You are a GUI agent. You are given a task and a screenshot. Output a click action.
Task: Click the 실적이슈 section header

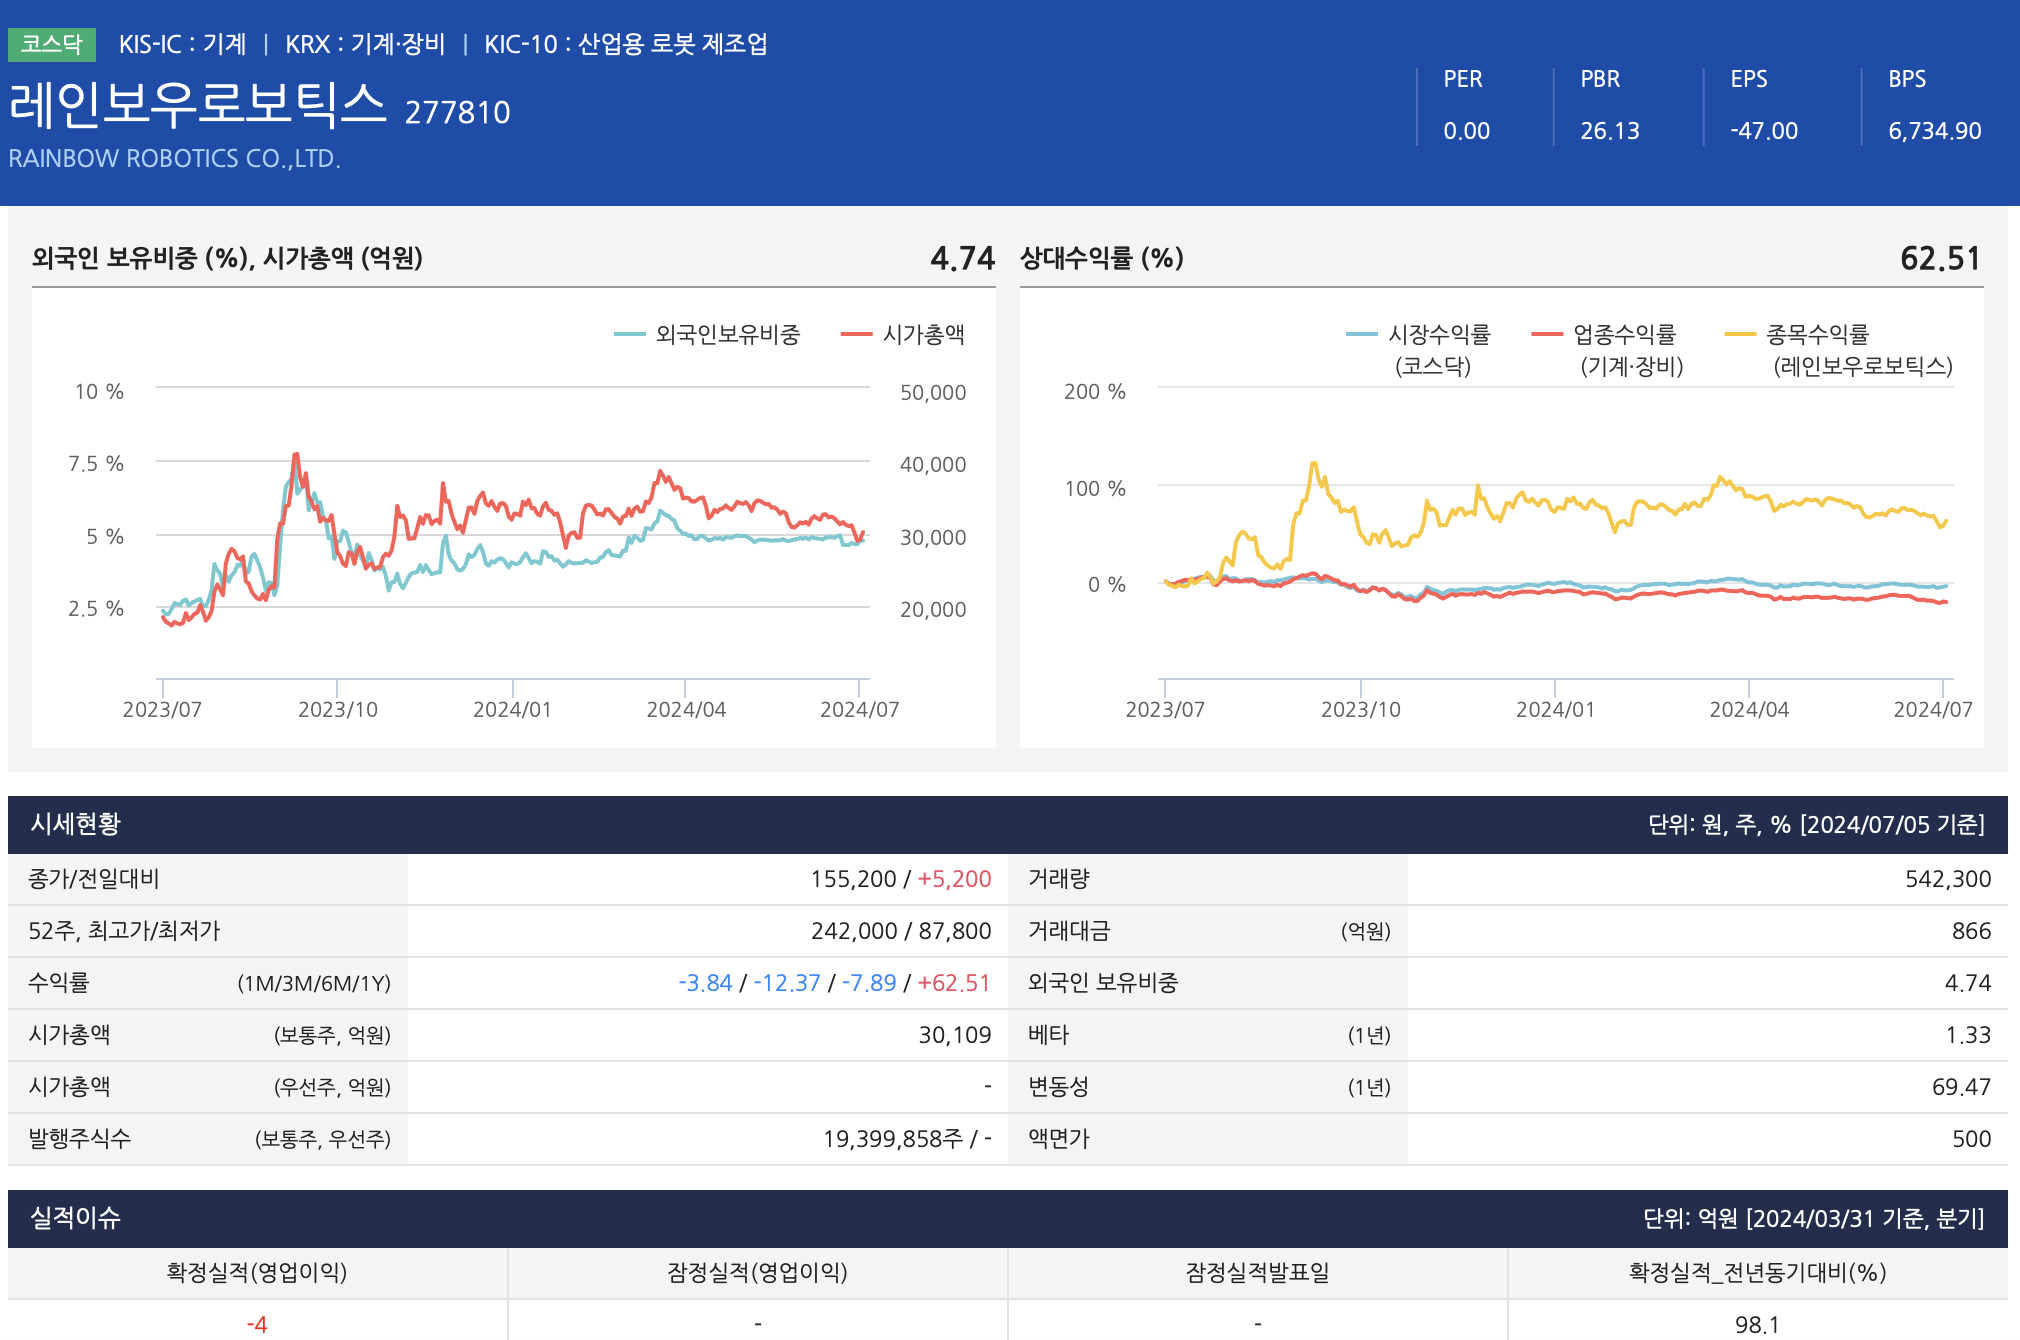pos(76,1218)
